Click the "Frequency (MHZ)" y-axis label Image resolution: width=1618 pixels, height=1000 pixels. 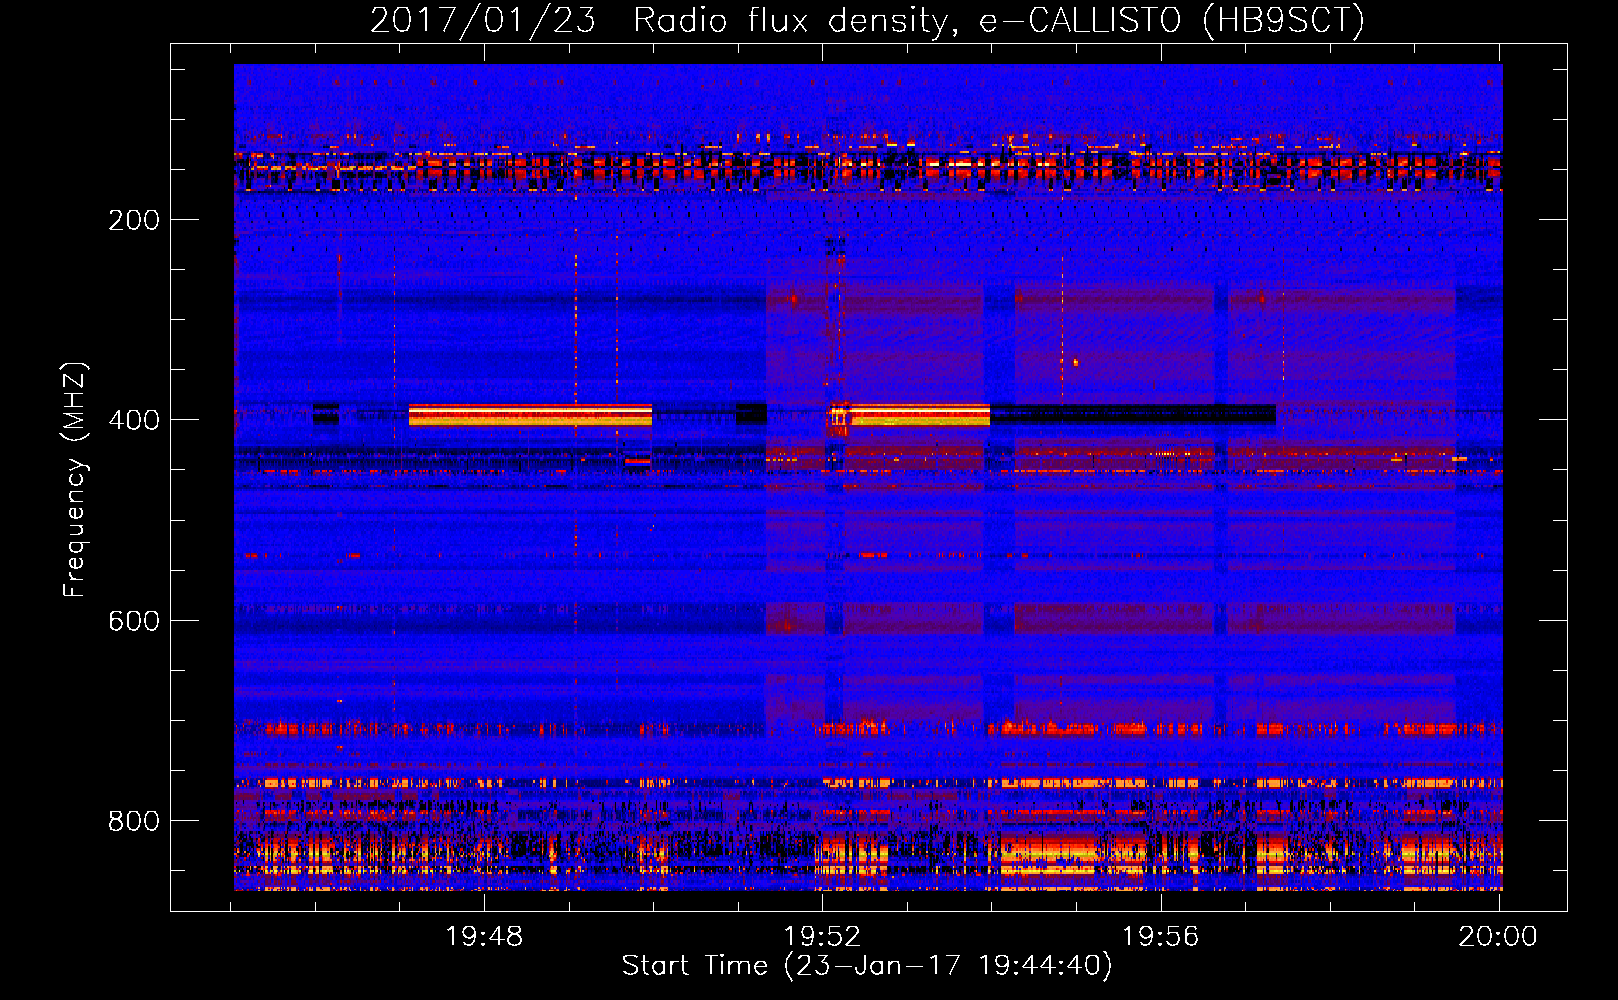tap(74, 480)
